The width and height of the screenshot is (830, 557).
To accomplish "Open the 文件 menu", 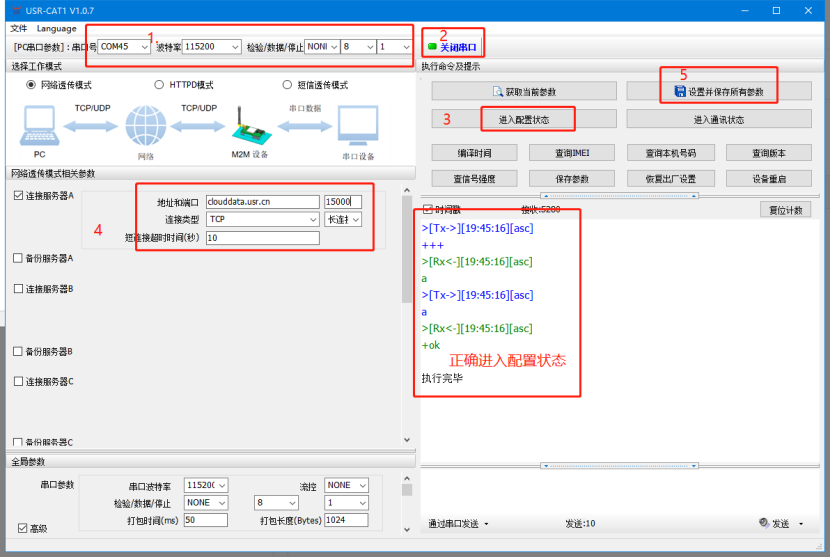I will (18, 28).
